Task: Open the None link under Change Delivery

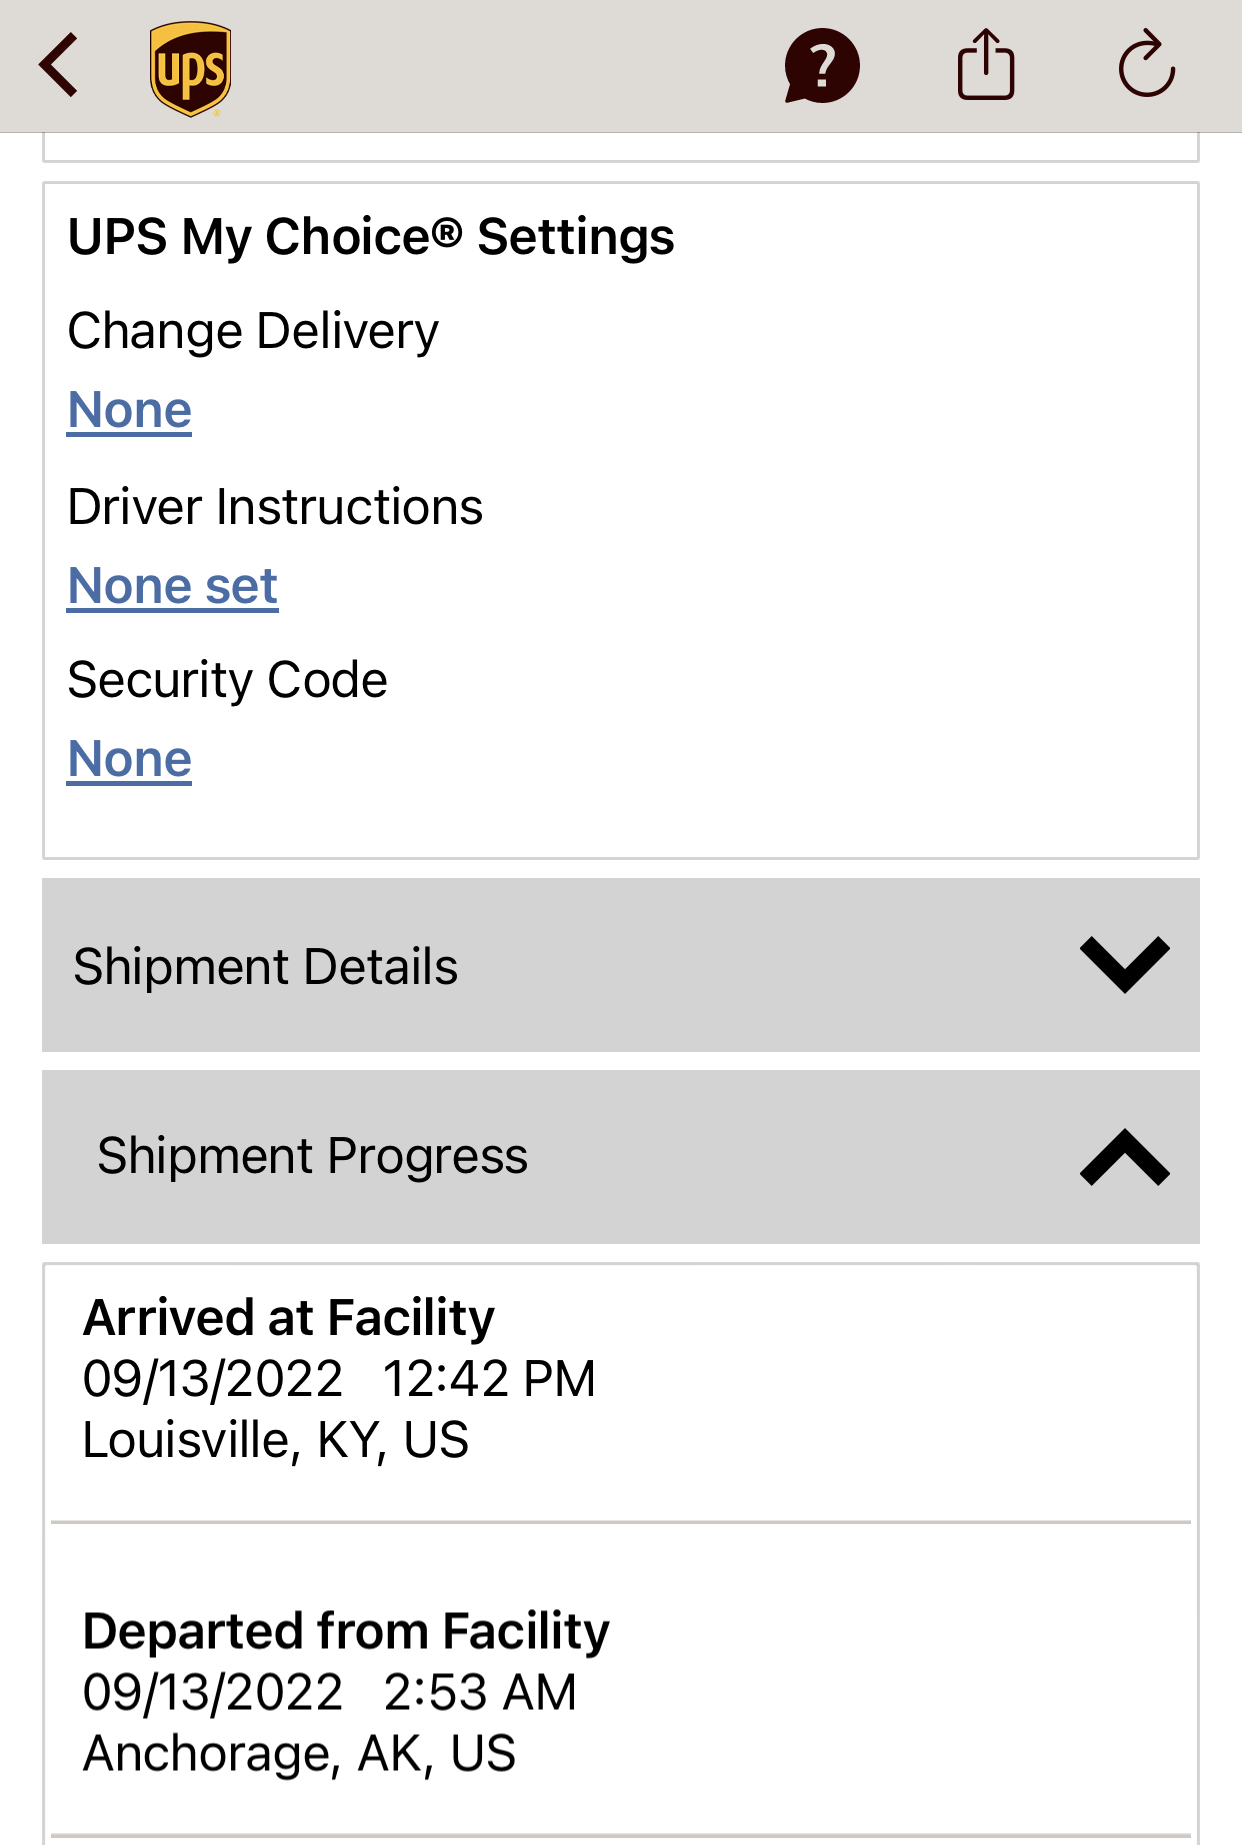Action: [x=130, y=410]
